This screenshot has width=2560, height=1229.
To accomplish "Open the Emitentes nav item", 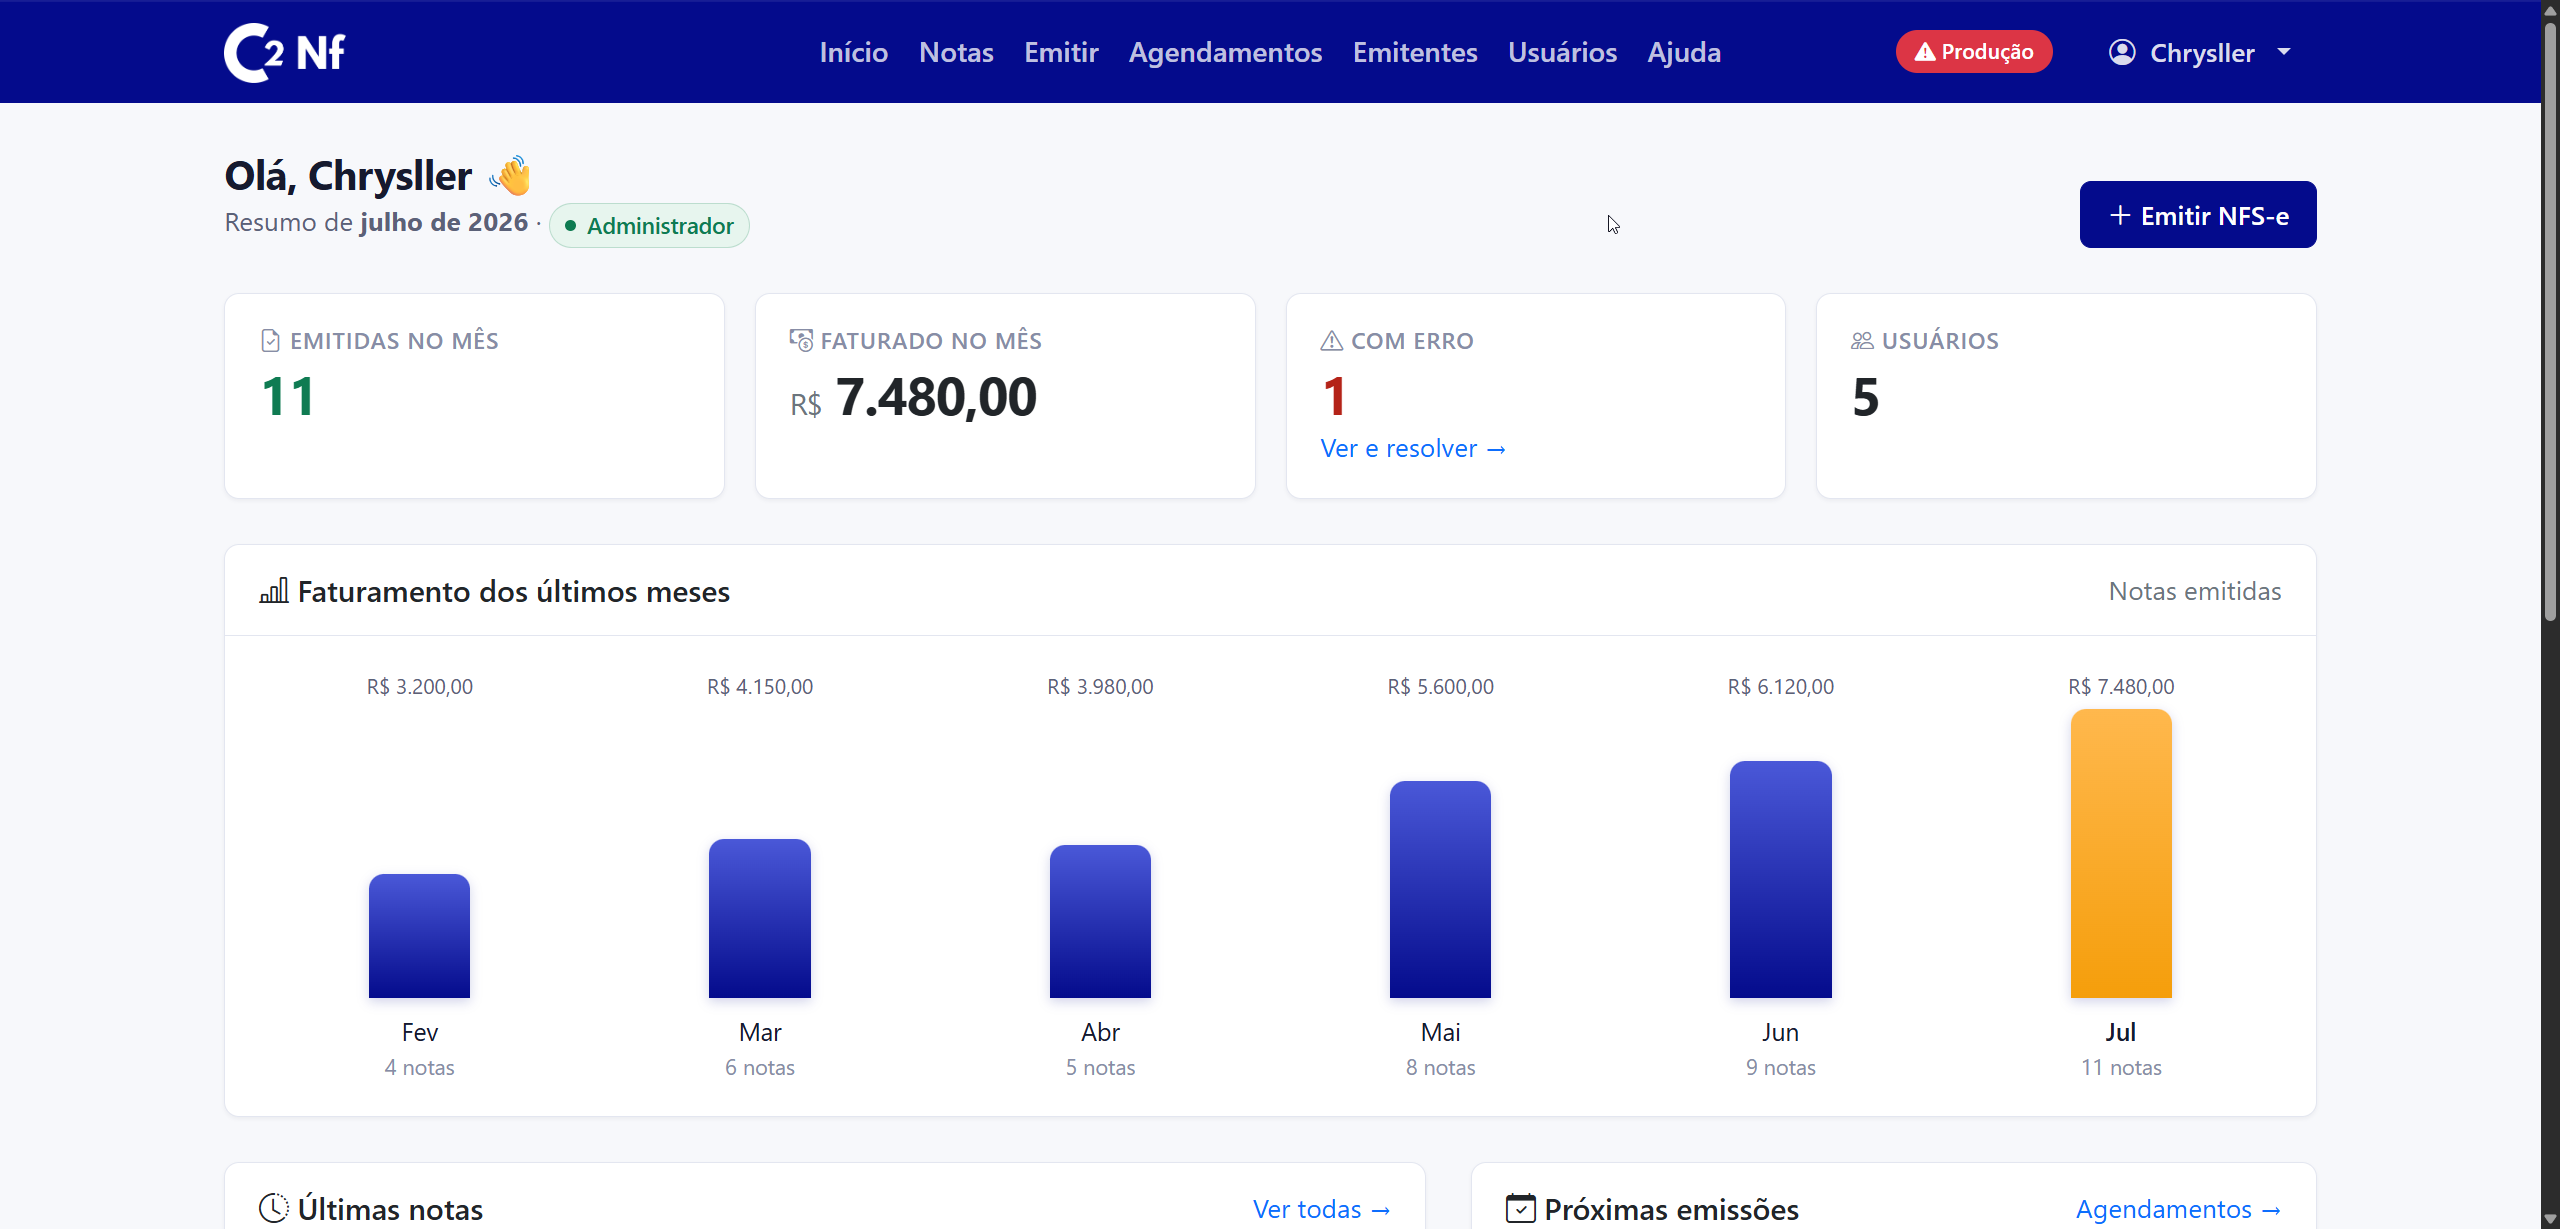I will pyautogui.click(x=1415, y=52).
